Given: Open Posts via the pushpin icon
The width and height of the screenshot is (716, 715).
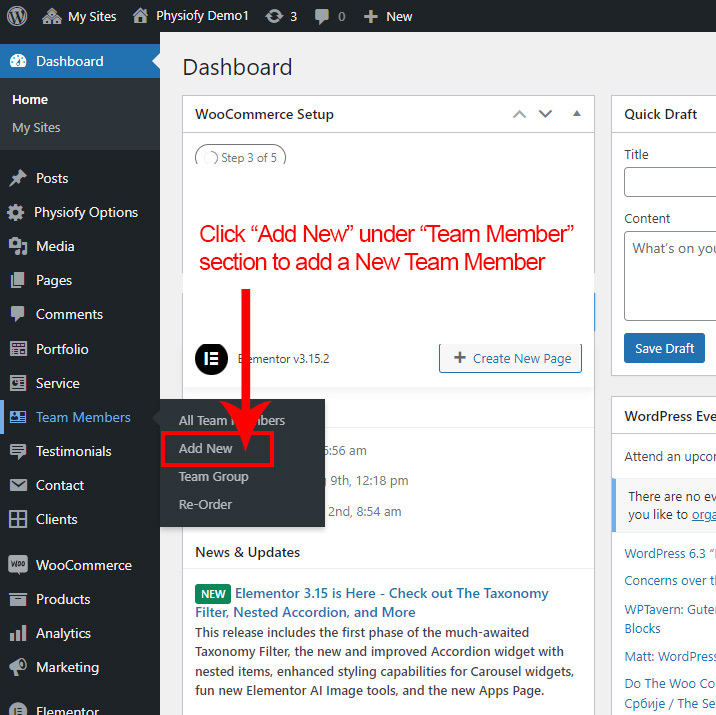Looking at the screenshot, I should (17, 178).
